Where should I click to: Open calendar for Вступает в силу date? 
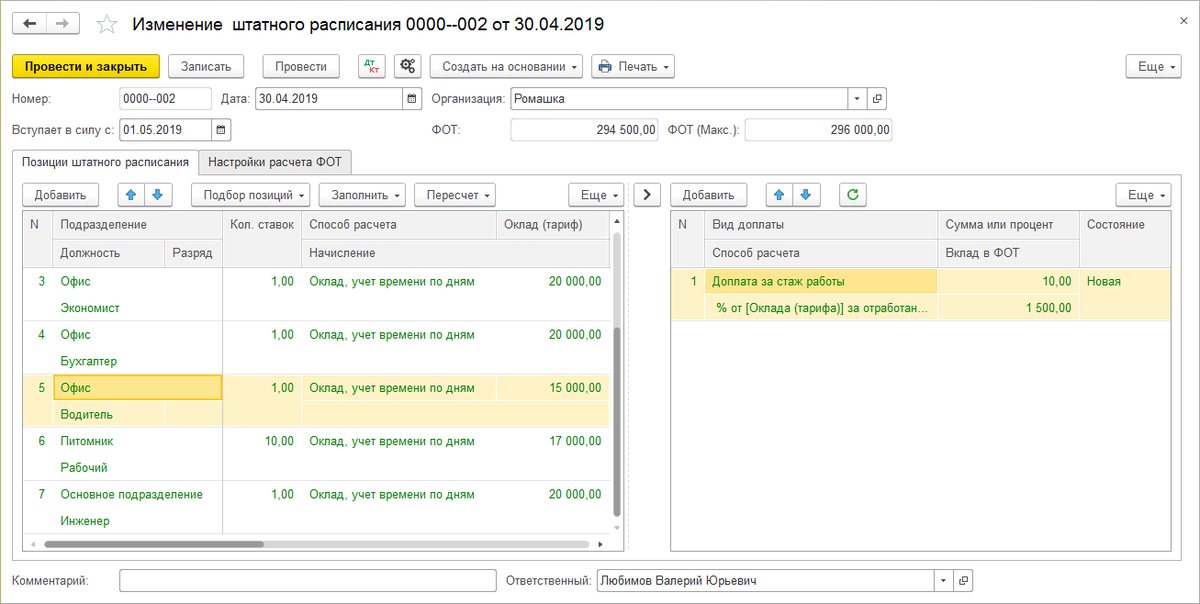(x=221, y=130)
